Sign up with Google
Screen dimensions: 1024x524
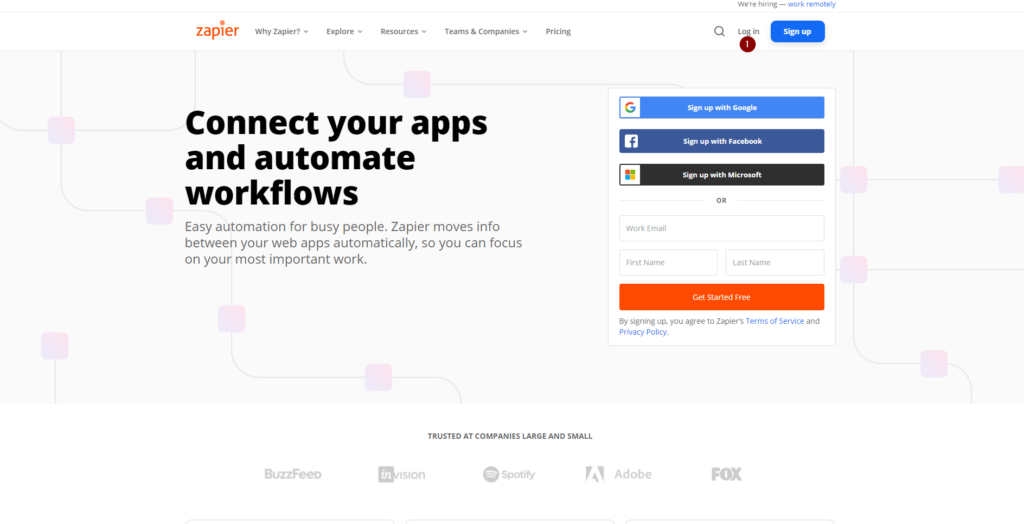click(x=722, y=108)
